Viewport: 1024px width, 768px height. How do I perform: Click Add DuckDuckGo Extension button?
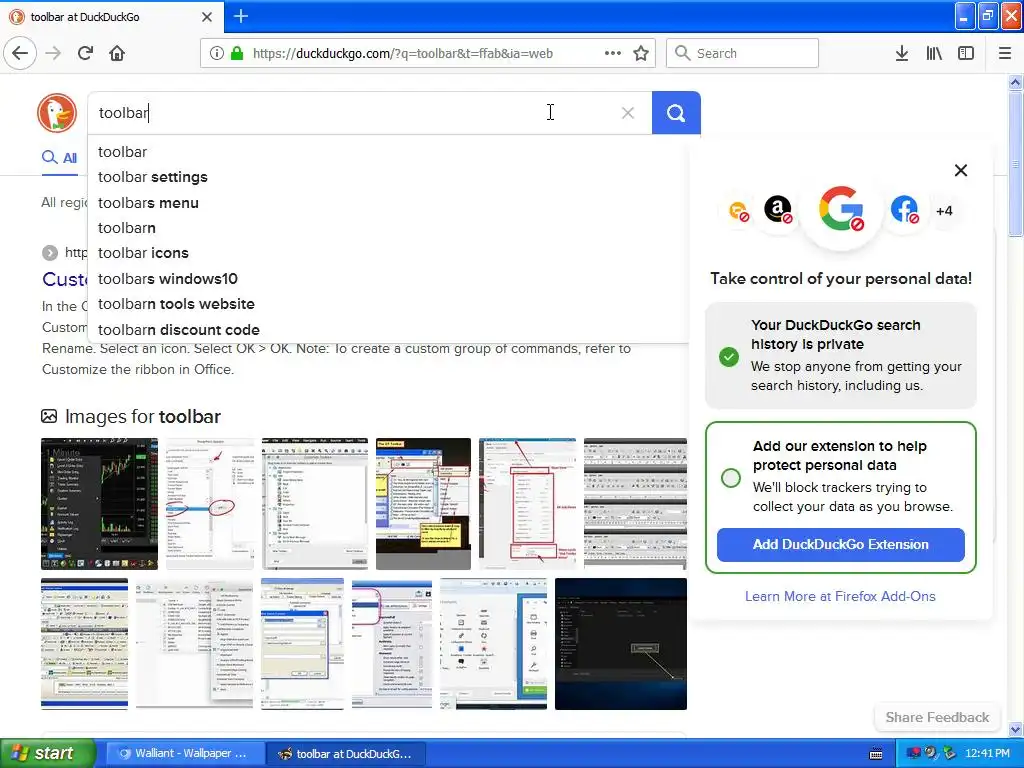pos(840,545)
